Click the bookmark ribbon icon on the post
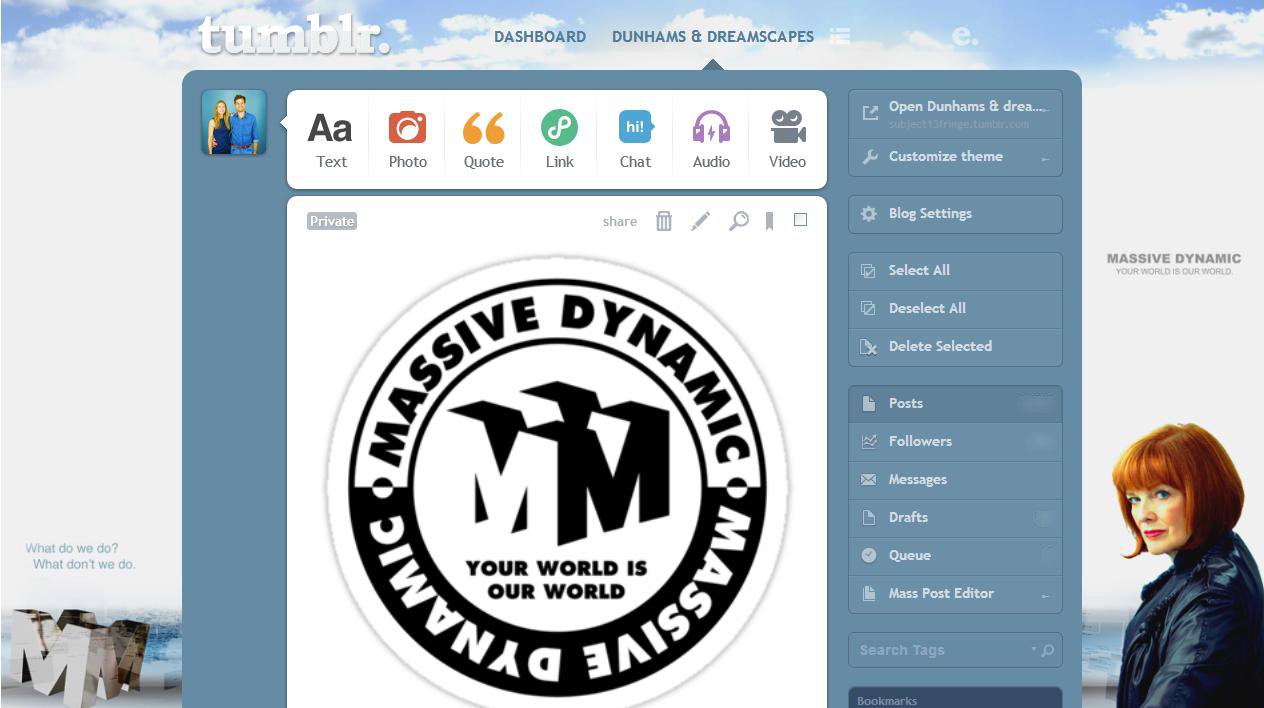1264x708 pixels. point(769,221)
